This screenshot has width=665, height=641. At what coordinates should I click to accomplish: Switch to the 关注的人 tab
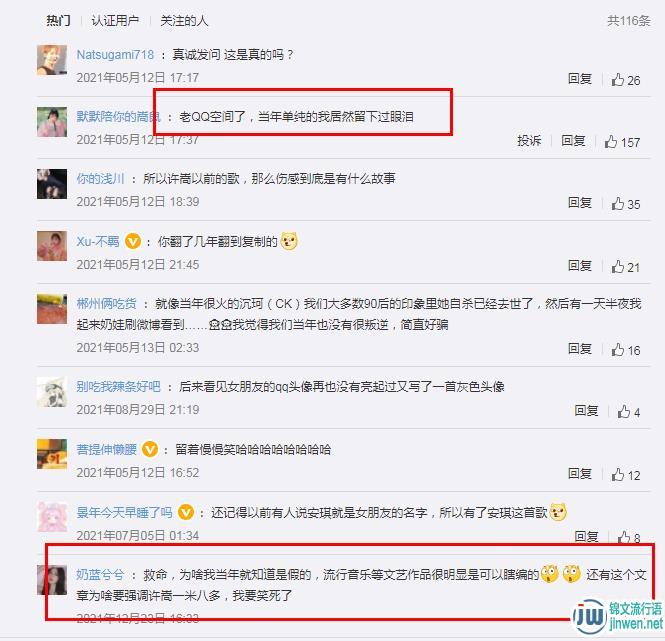coord(184,20)
